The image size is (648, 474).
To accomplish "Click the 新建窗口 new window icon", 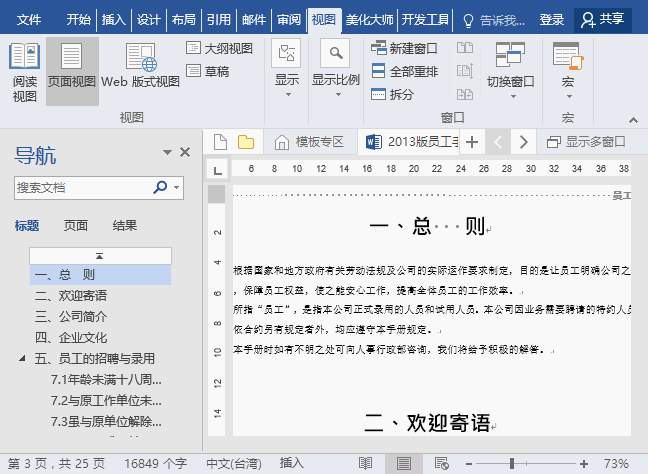I will pyautogui.click(x=379, y=48).
